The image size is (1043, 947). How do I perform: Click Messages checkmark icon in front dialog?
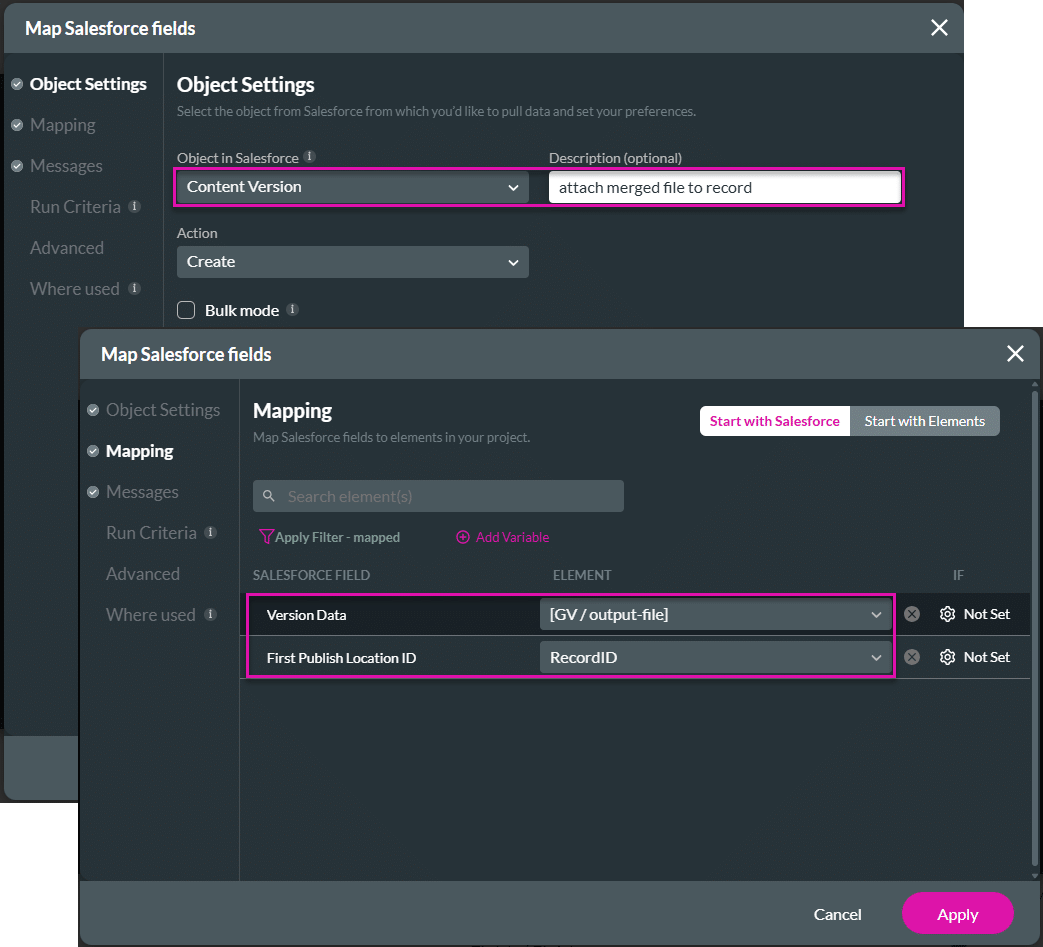coord(93,491)
